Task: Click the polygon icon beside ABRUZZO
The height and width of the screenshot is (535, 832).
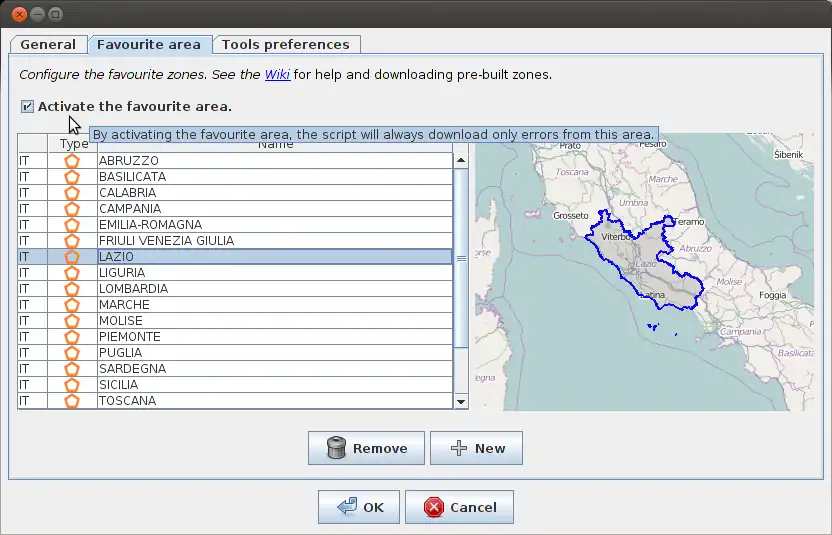Action: 72,161
